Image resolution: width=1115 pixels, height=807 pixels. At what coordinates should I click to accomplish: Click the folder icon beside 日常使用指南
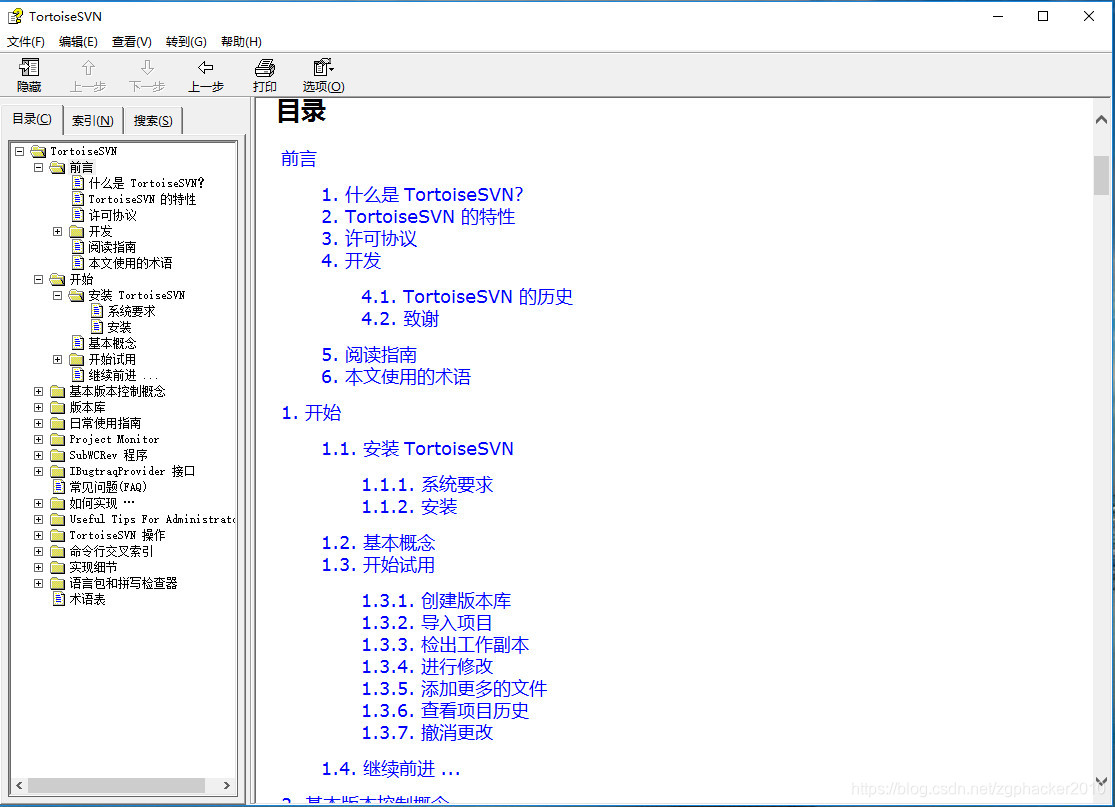(x=58, y=424)
